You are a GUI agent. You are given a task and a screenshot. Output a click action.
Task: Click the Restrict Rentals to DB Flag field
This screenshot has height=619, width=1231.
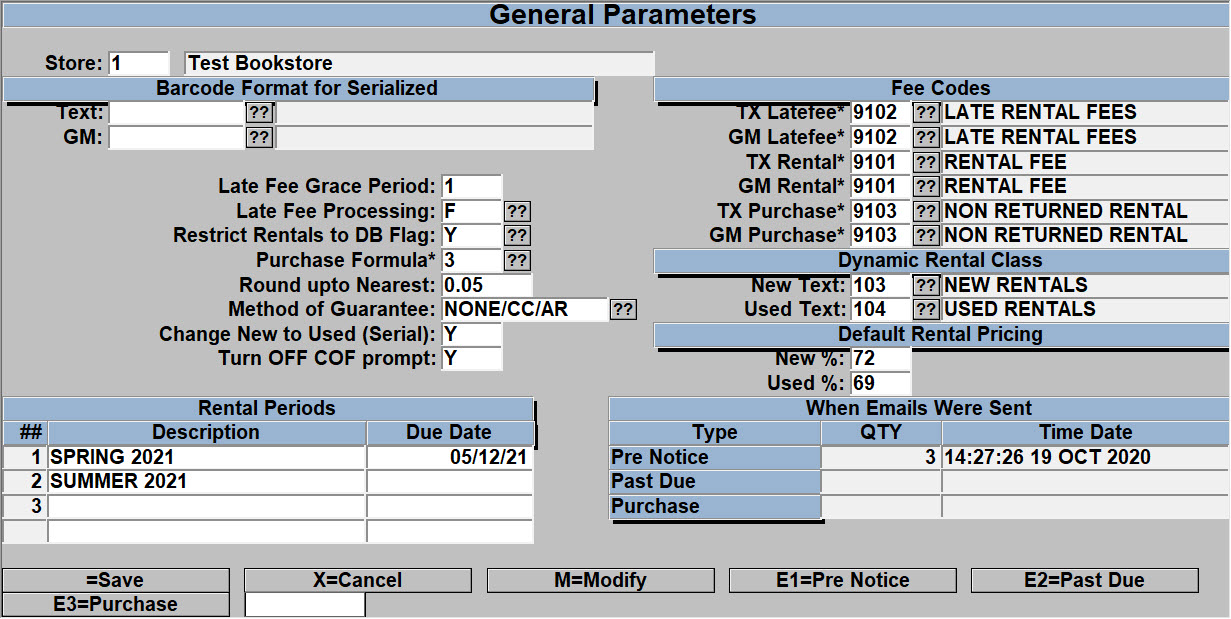tap(472, 236)
